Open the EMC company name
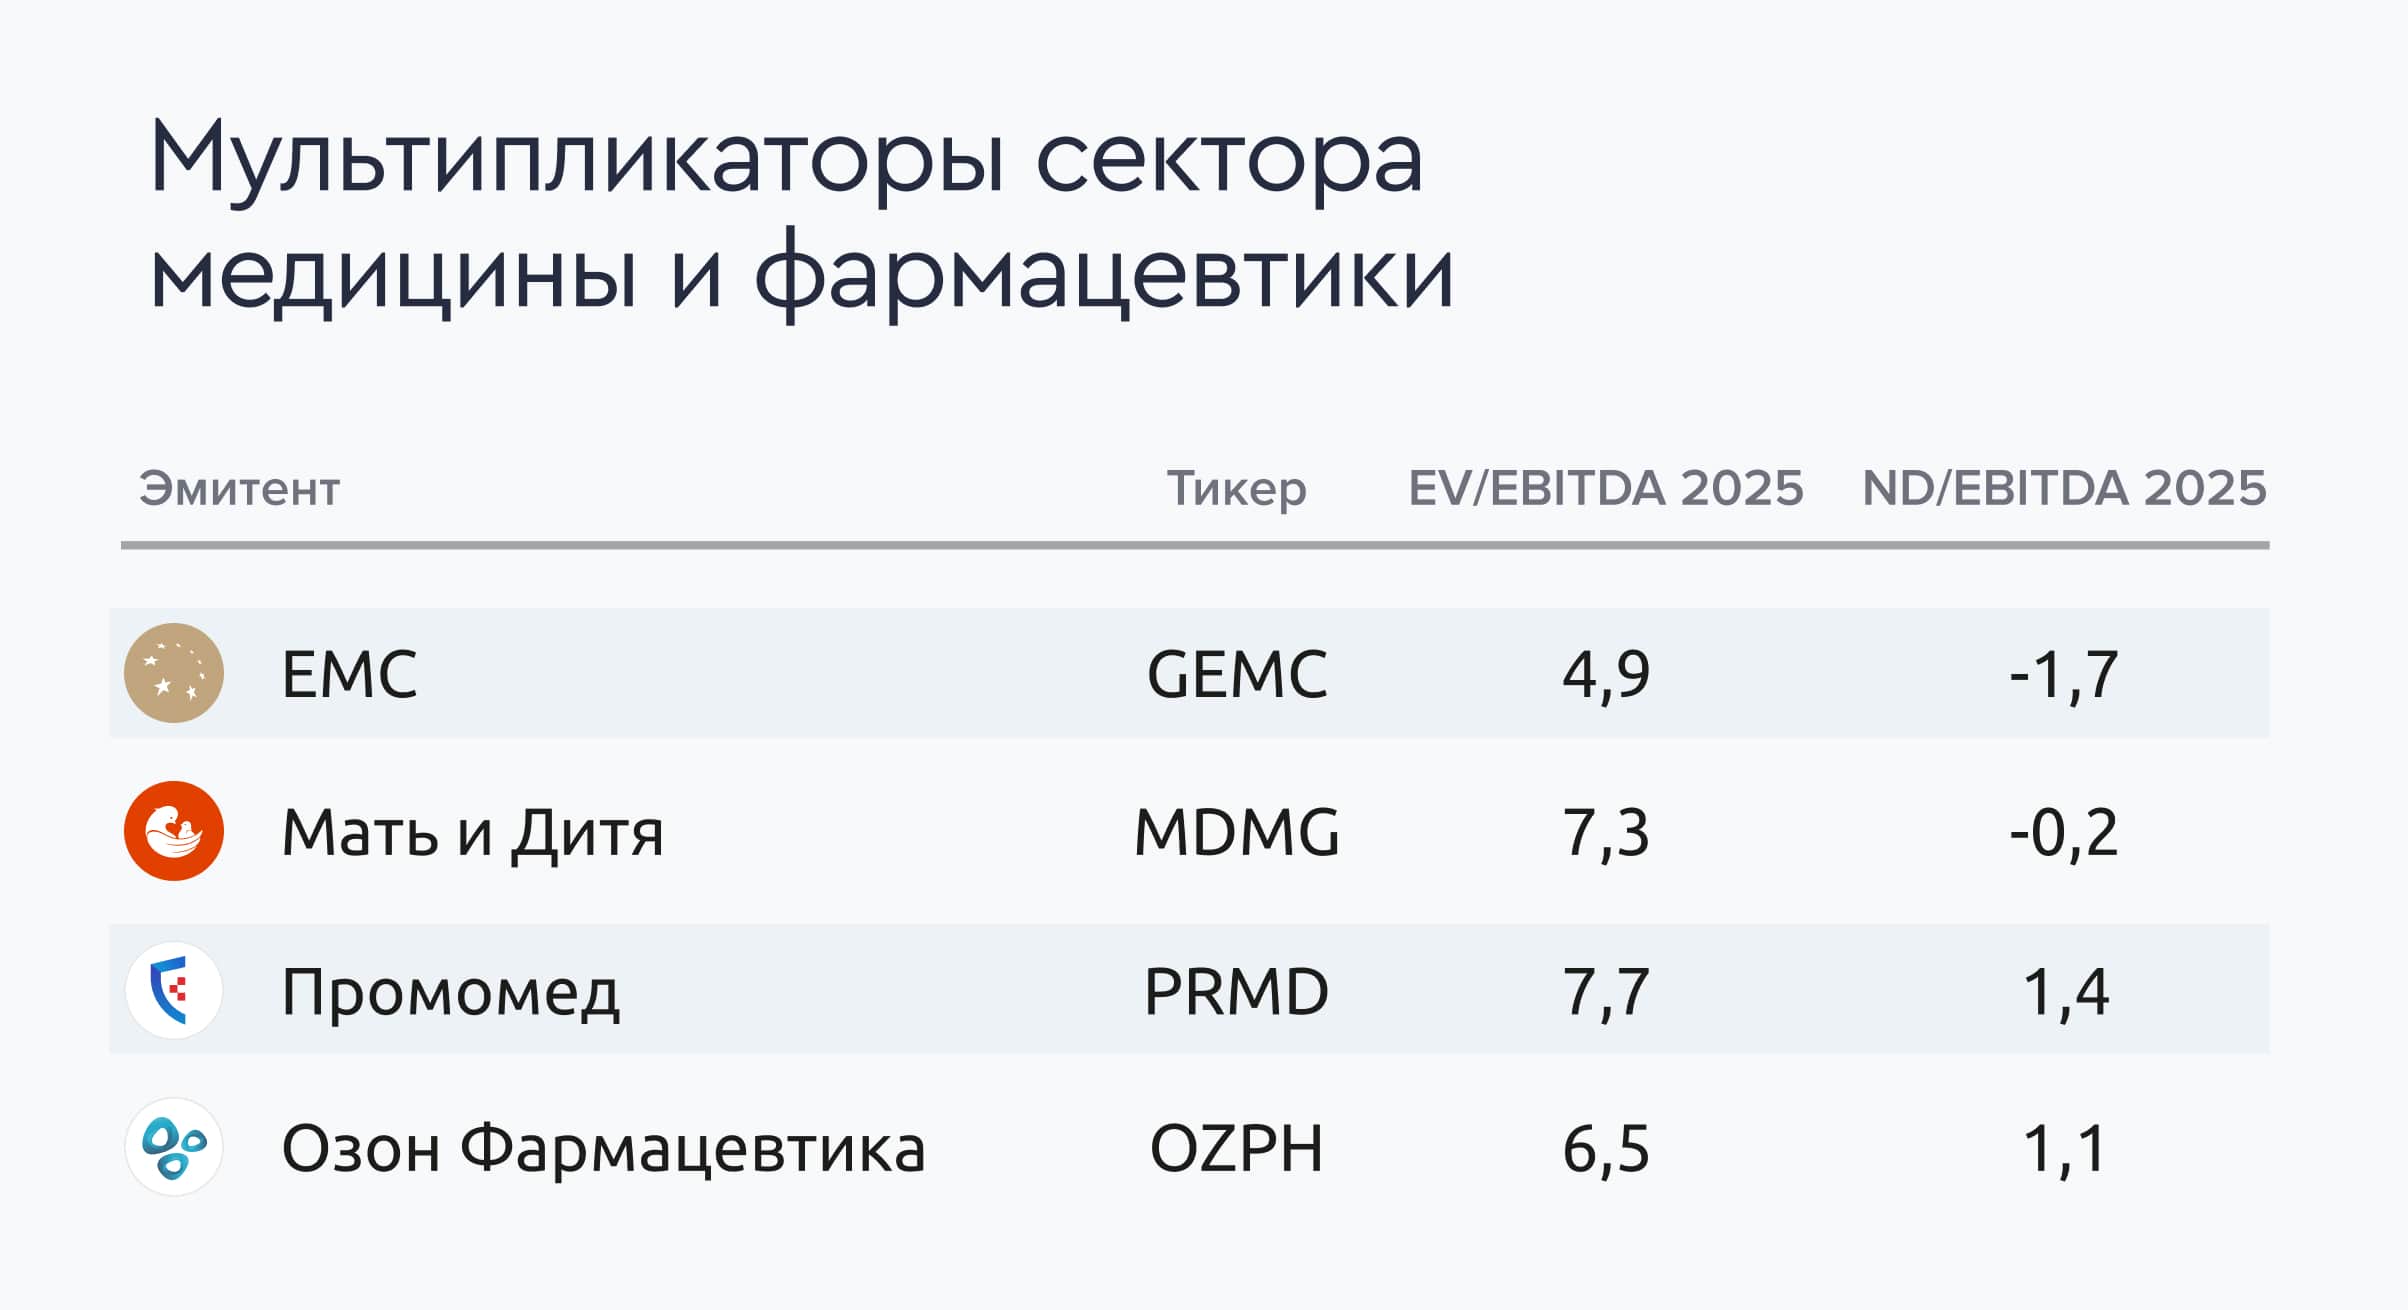 click(x=349, y=674)
